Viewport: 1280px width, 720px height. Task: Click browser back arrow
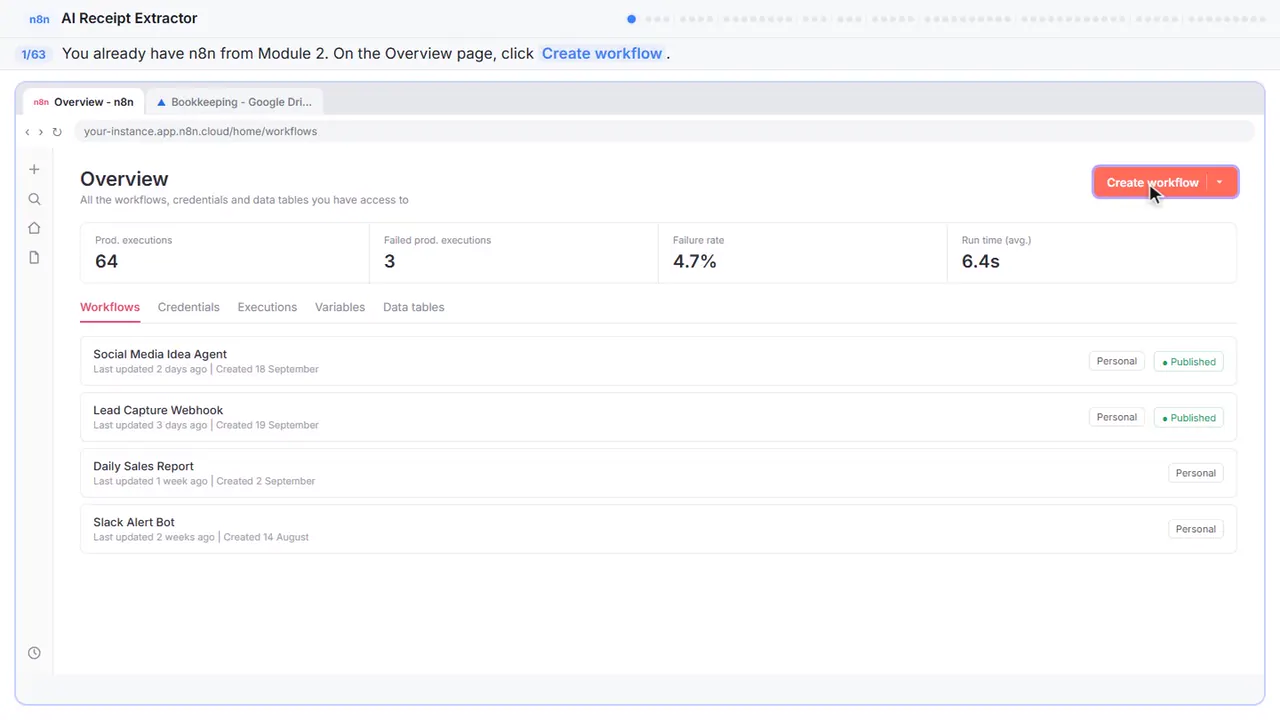point(27,132)
